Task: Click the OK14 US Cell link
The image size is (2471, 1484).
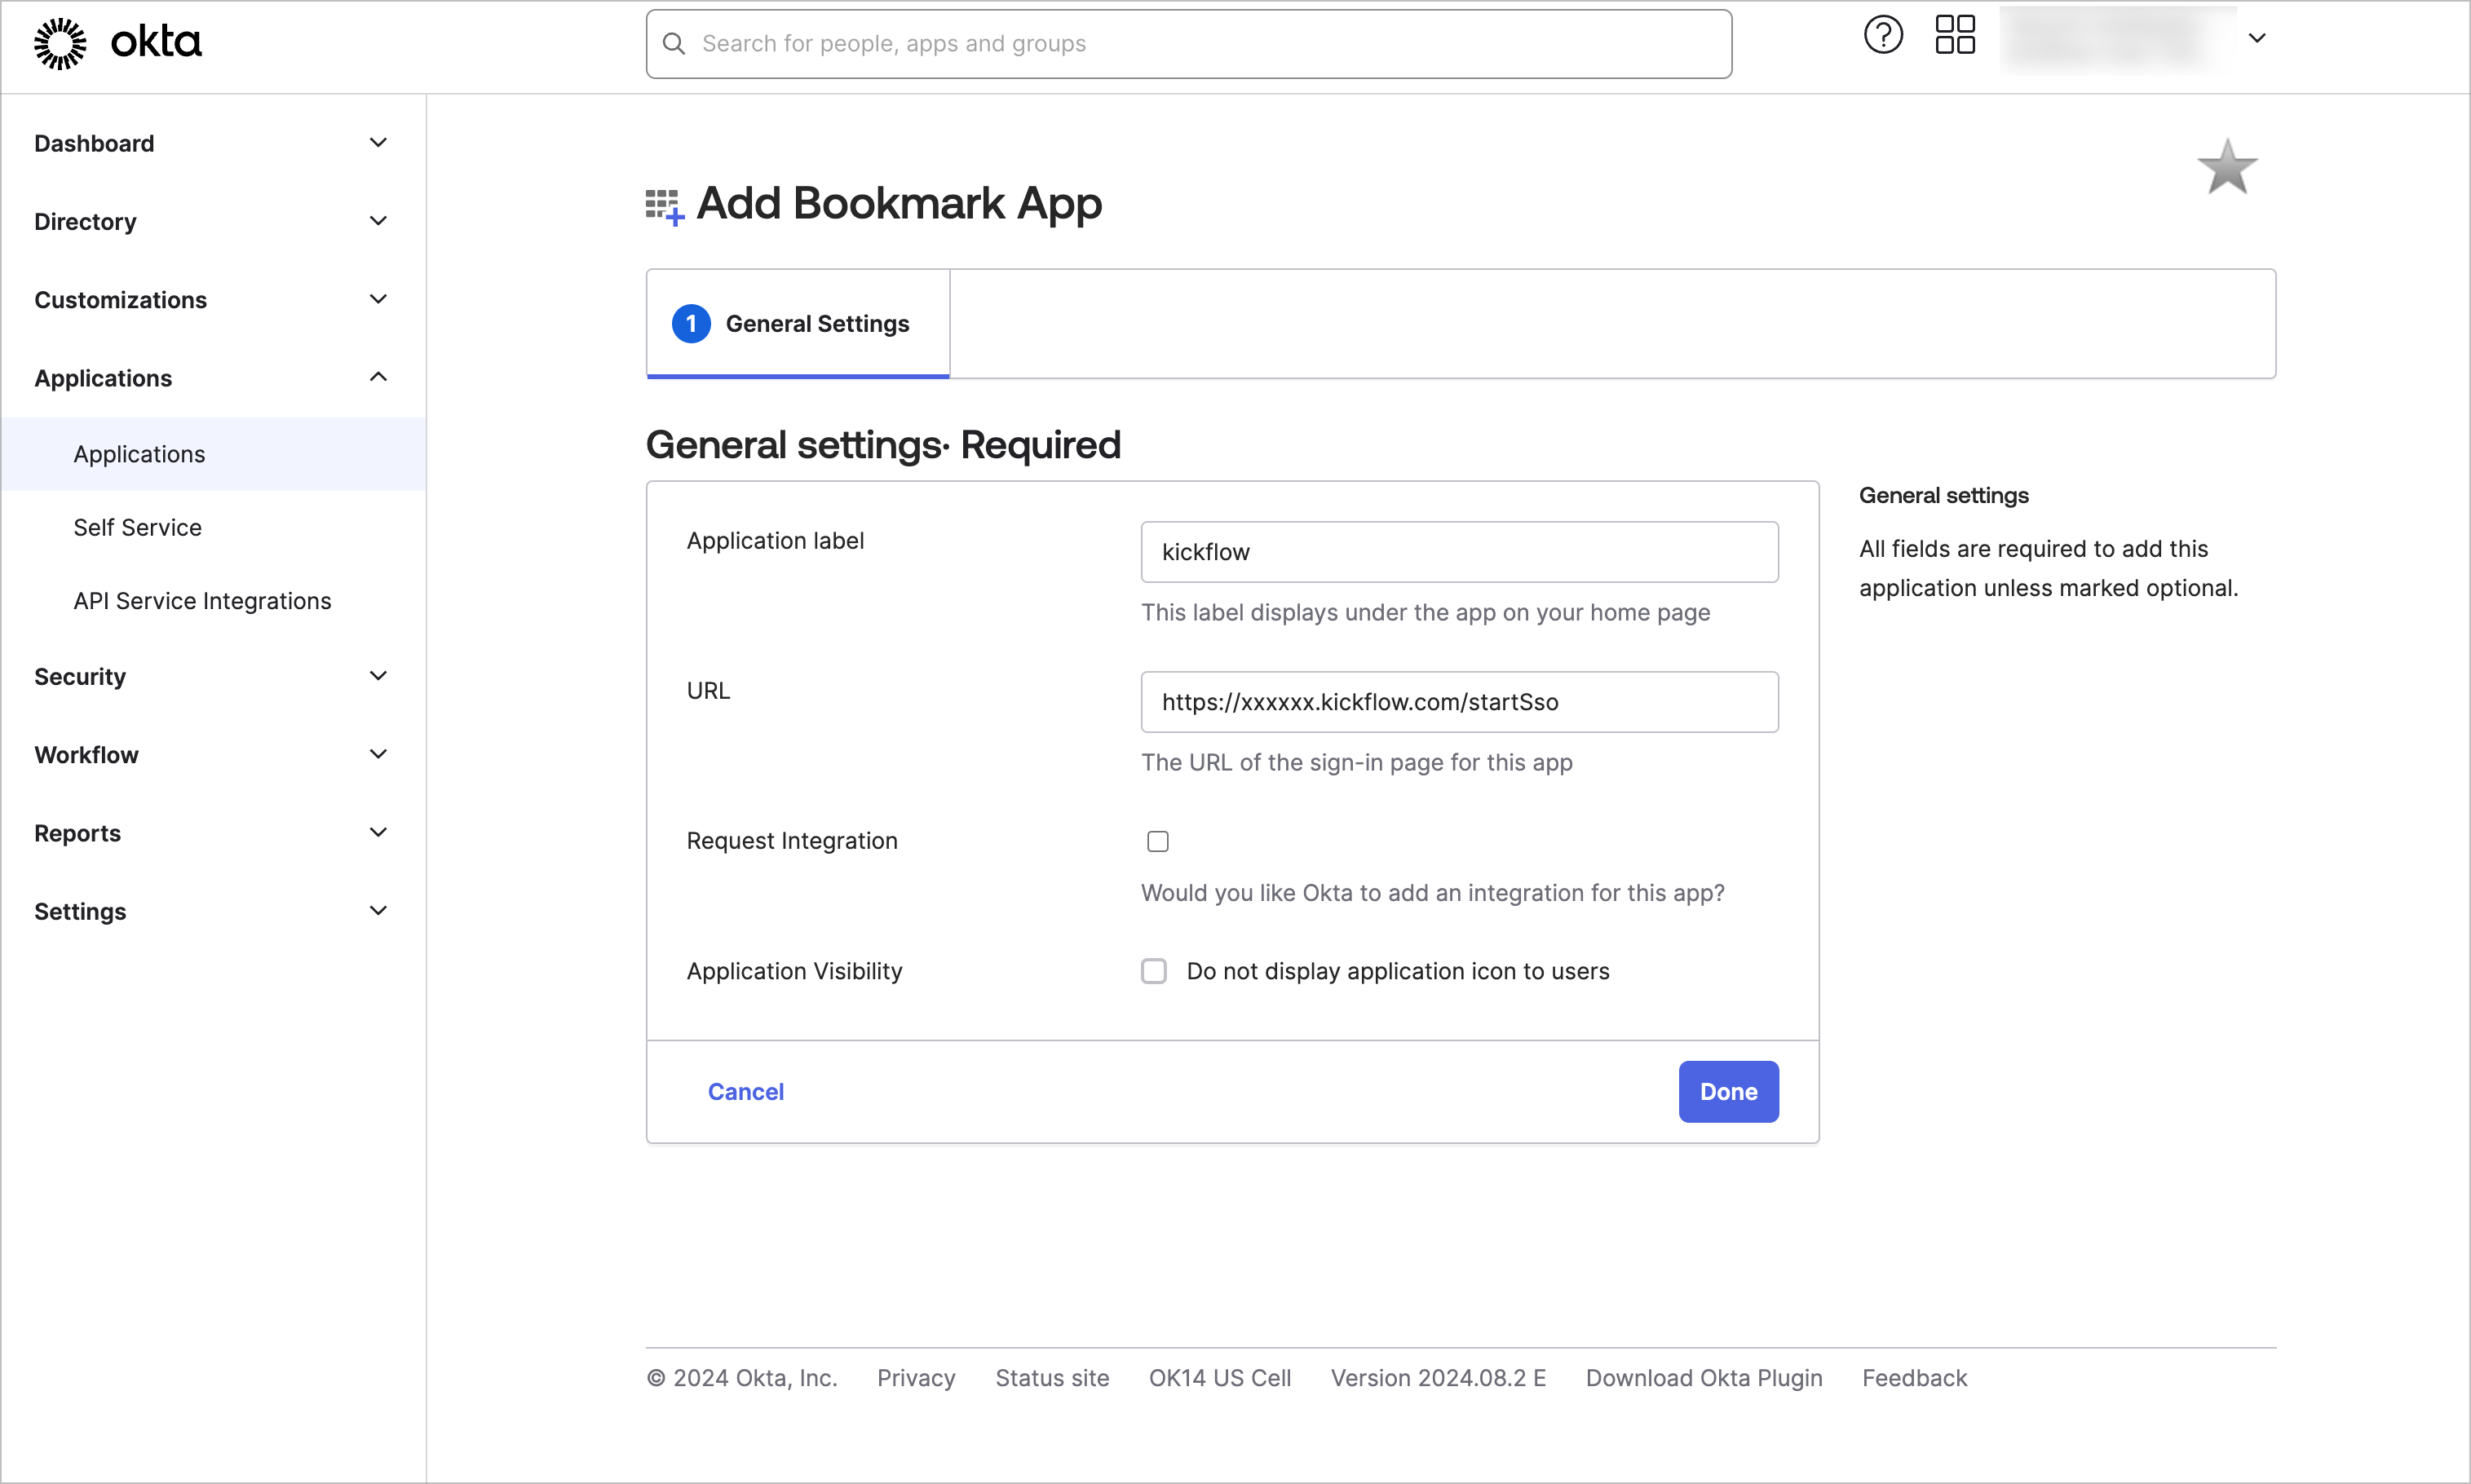Action: pyautogui.click(x=1220, y=1378)
